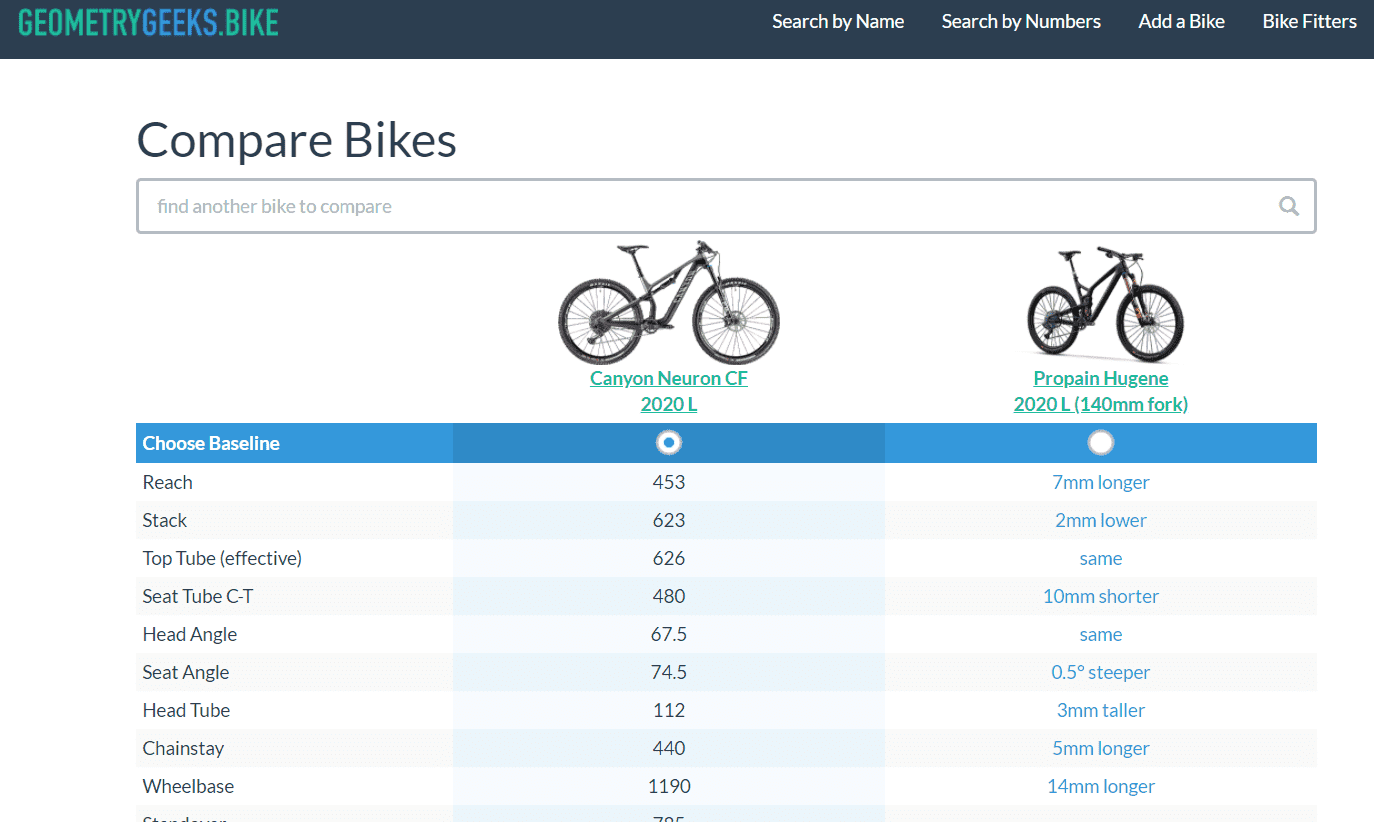Click the '0.5° steeper' Seat Angle value
This screenshot has width=1374, height=822.
pyautogui.click(x=1101, y=672)
